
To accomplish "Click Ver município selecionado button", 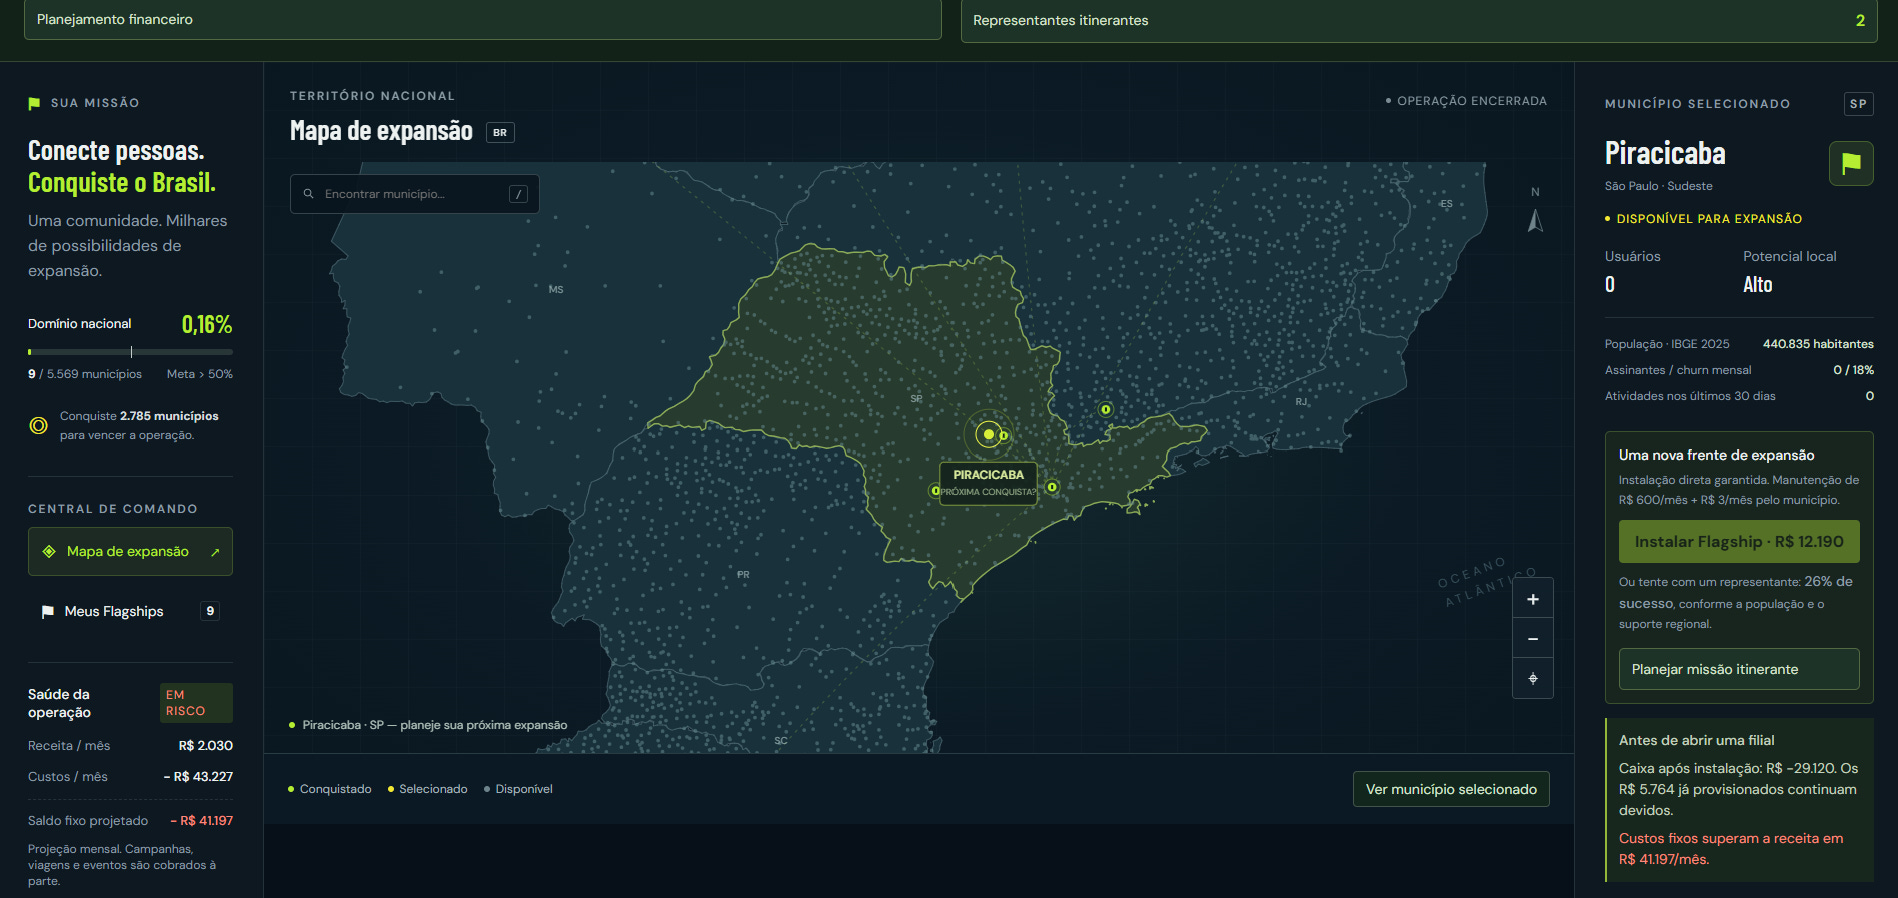I will pos(1451,789).
